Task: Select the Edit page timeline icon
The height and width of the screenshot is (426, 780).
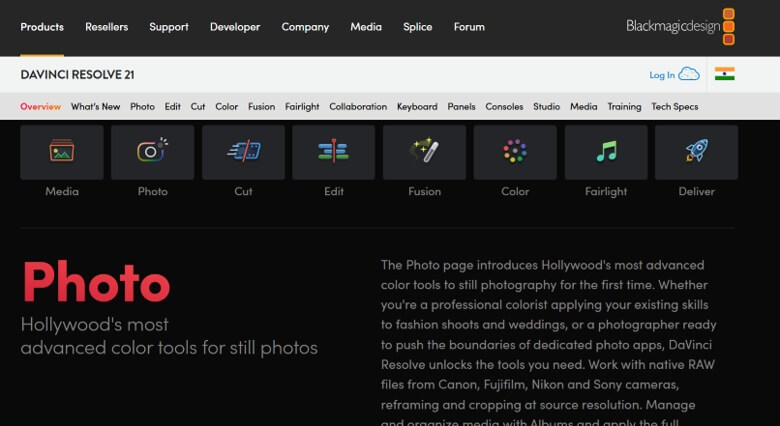Action: 333,152
